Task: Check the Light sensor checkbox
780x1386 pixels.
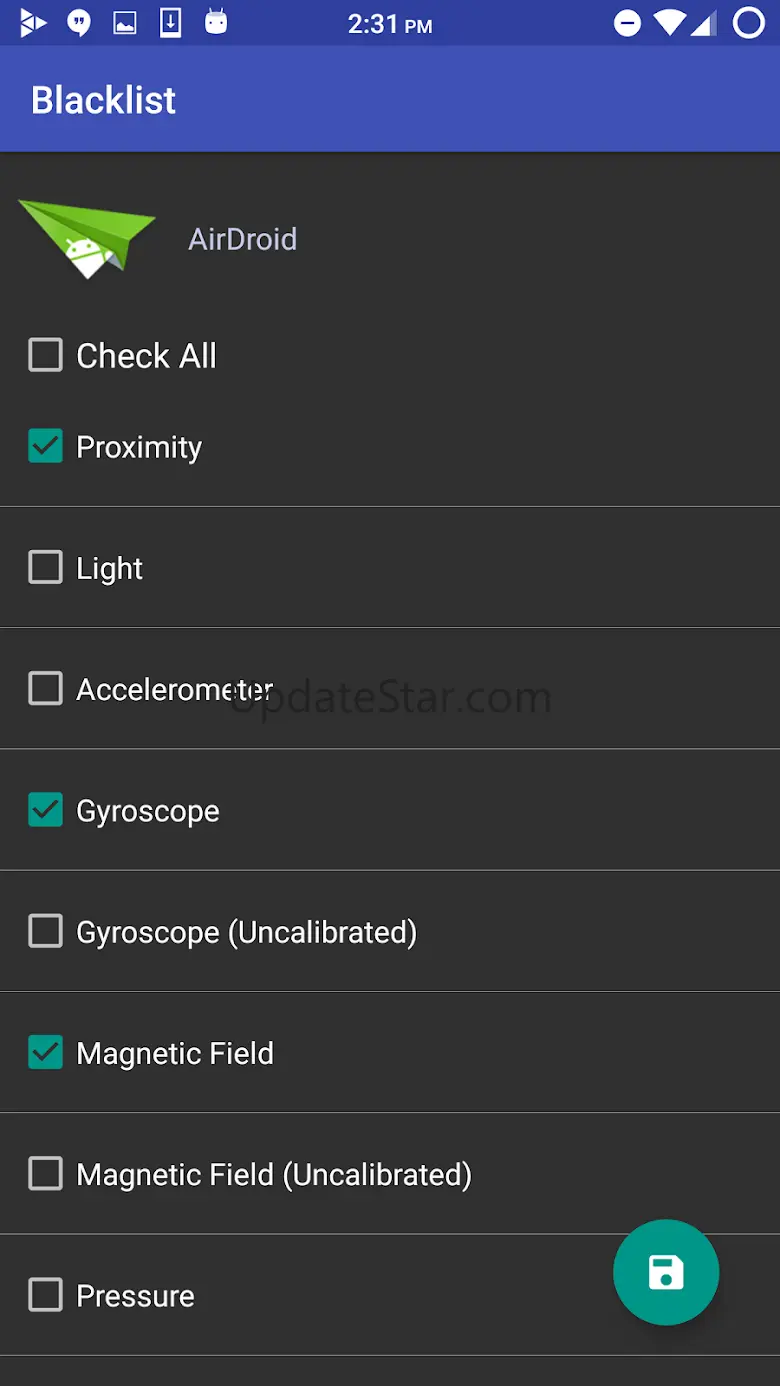Action: (46, 568)
